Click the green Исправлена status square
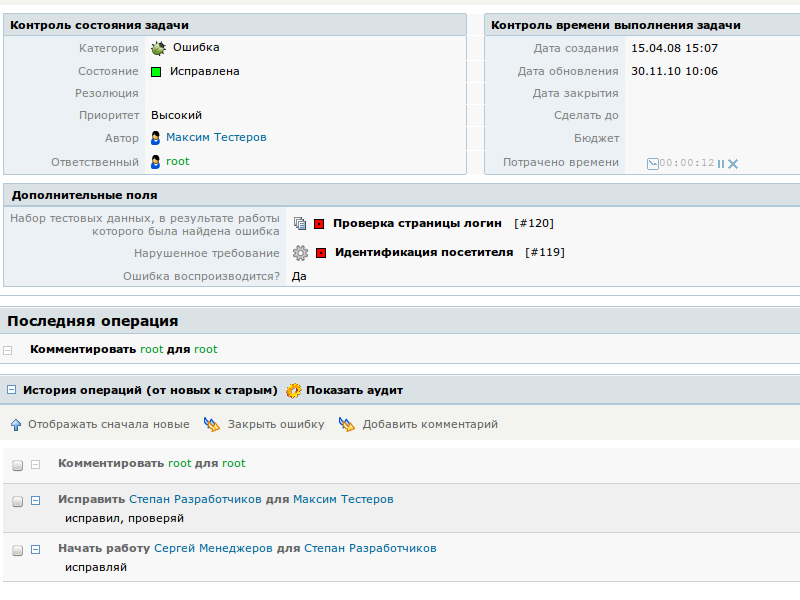Image resolution: width=800 pixels, height=600 pixels. 156,72
